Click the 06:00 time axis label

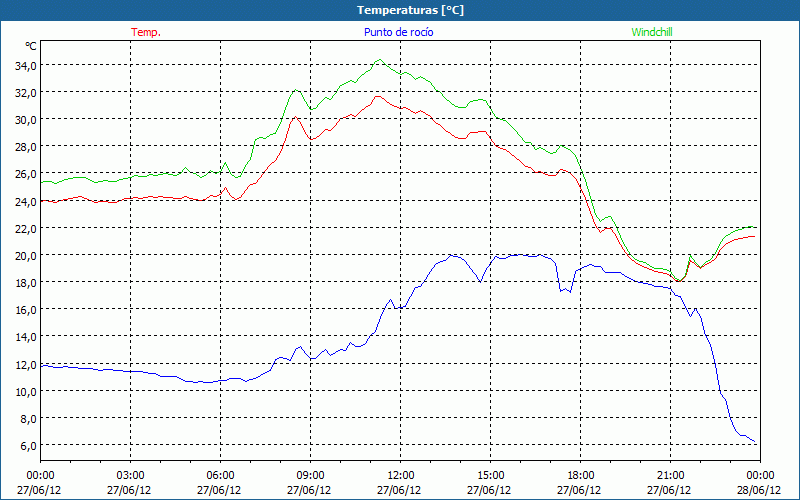pyautogui.click(x=220, y=476)
